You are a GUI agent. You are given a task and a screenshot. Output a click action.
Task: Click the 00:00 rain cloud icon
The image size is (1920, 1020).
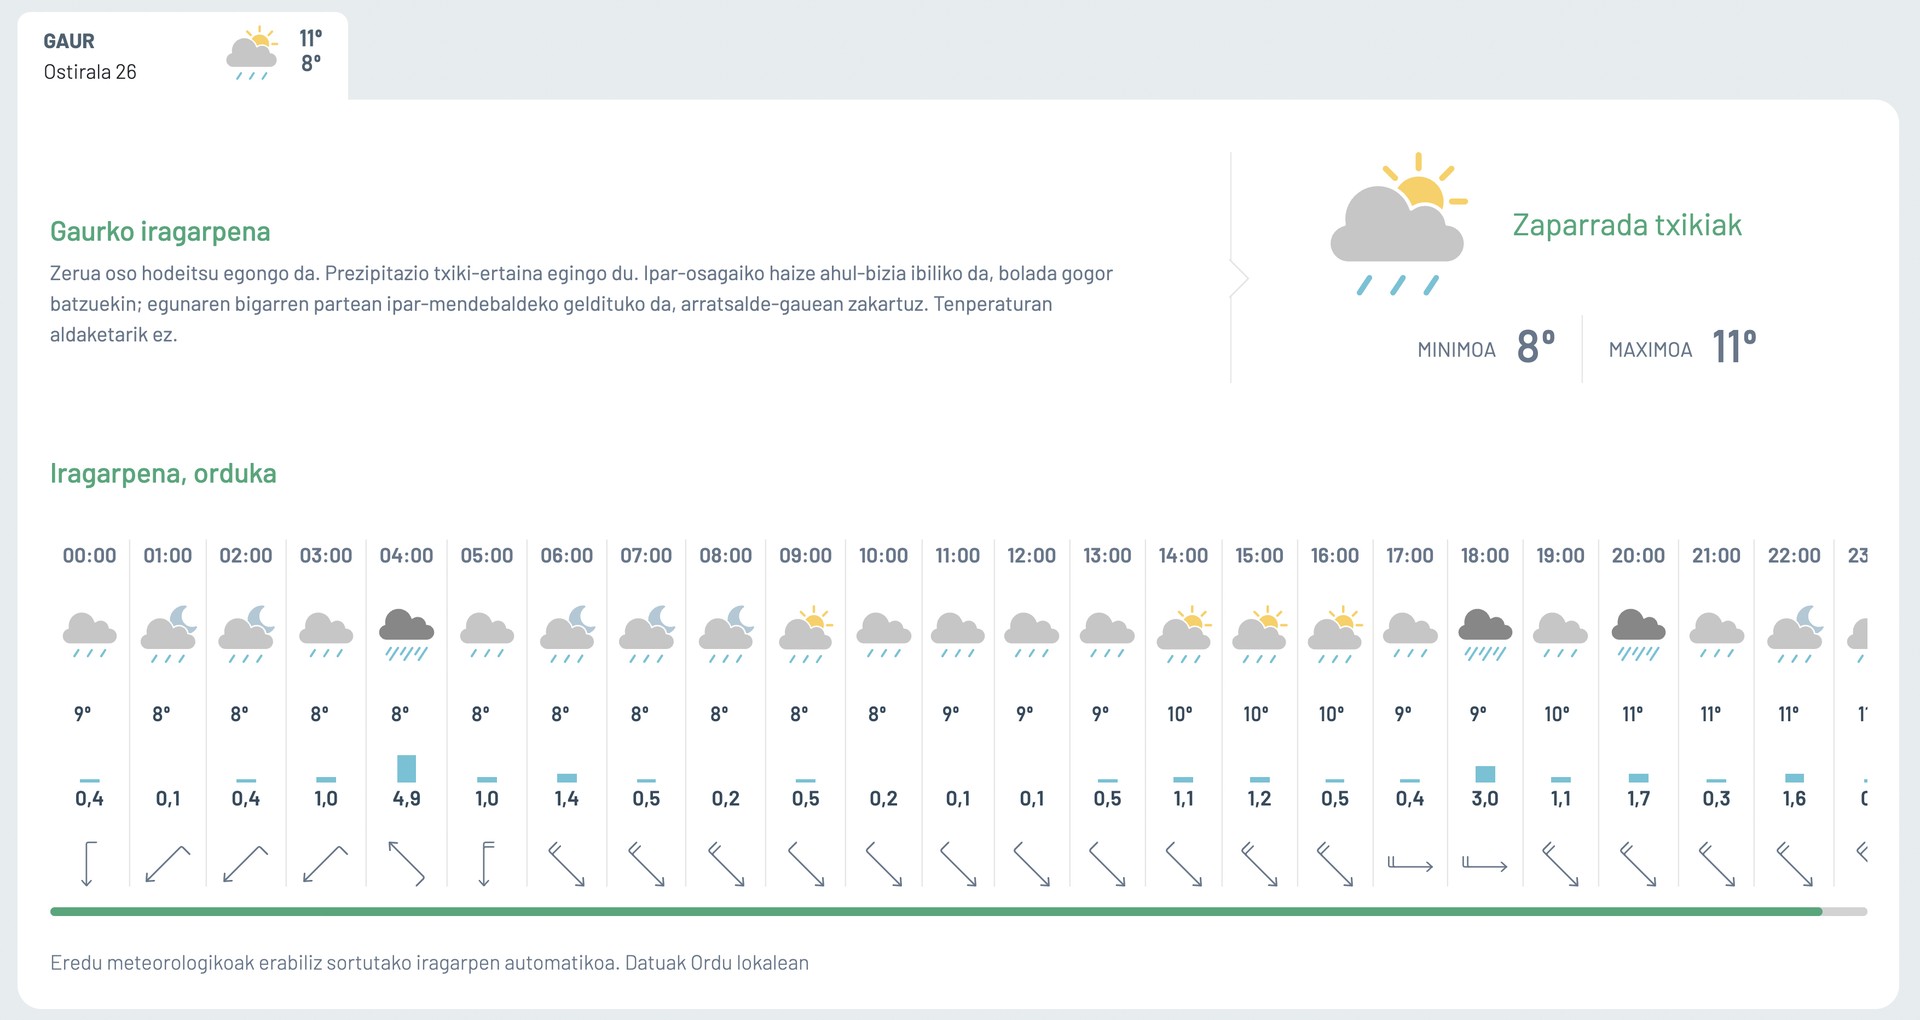click(89, 634)
